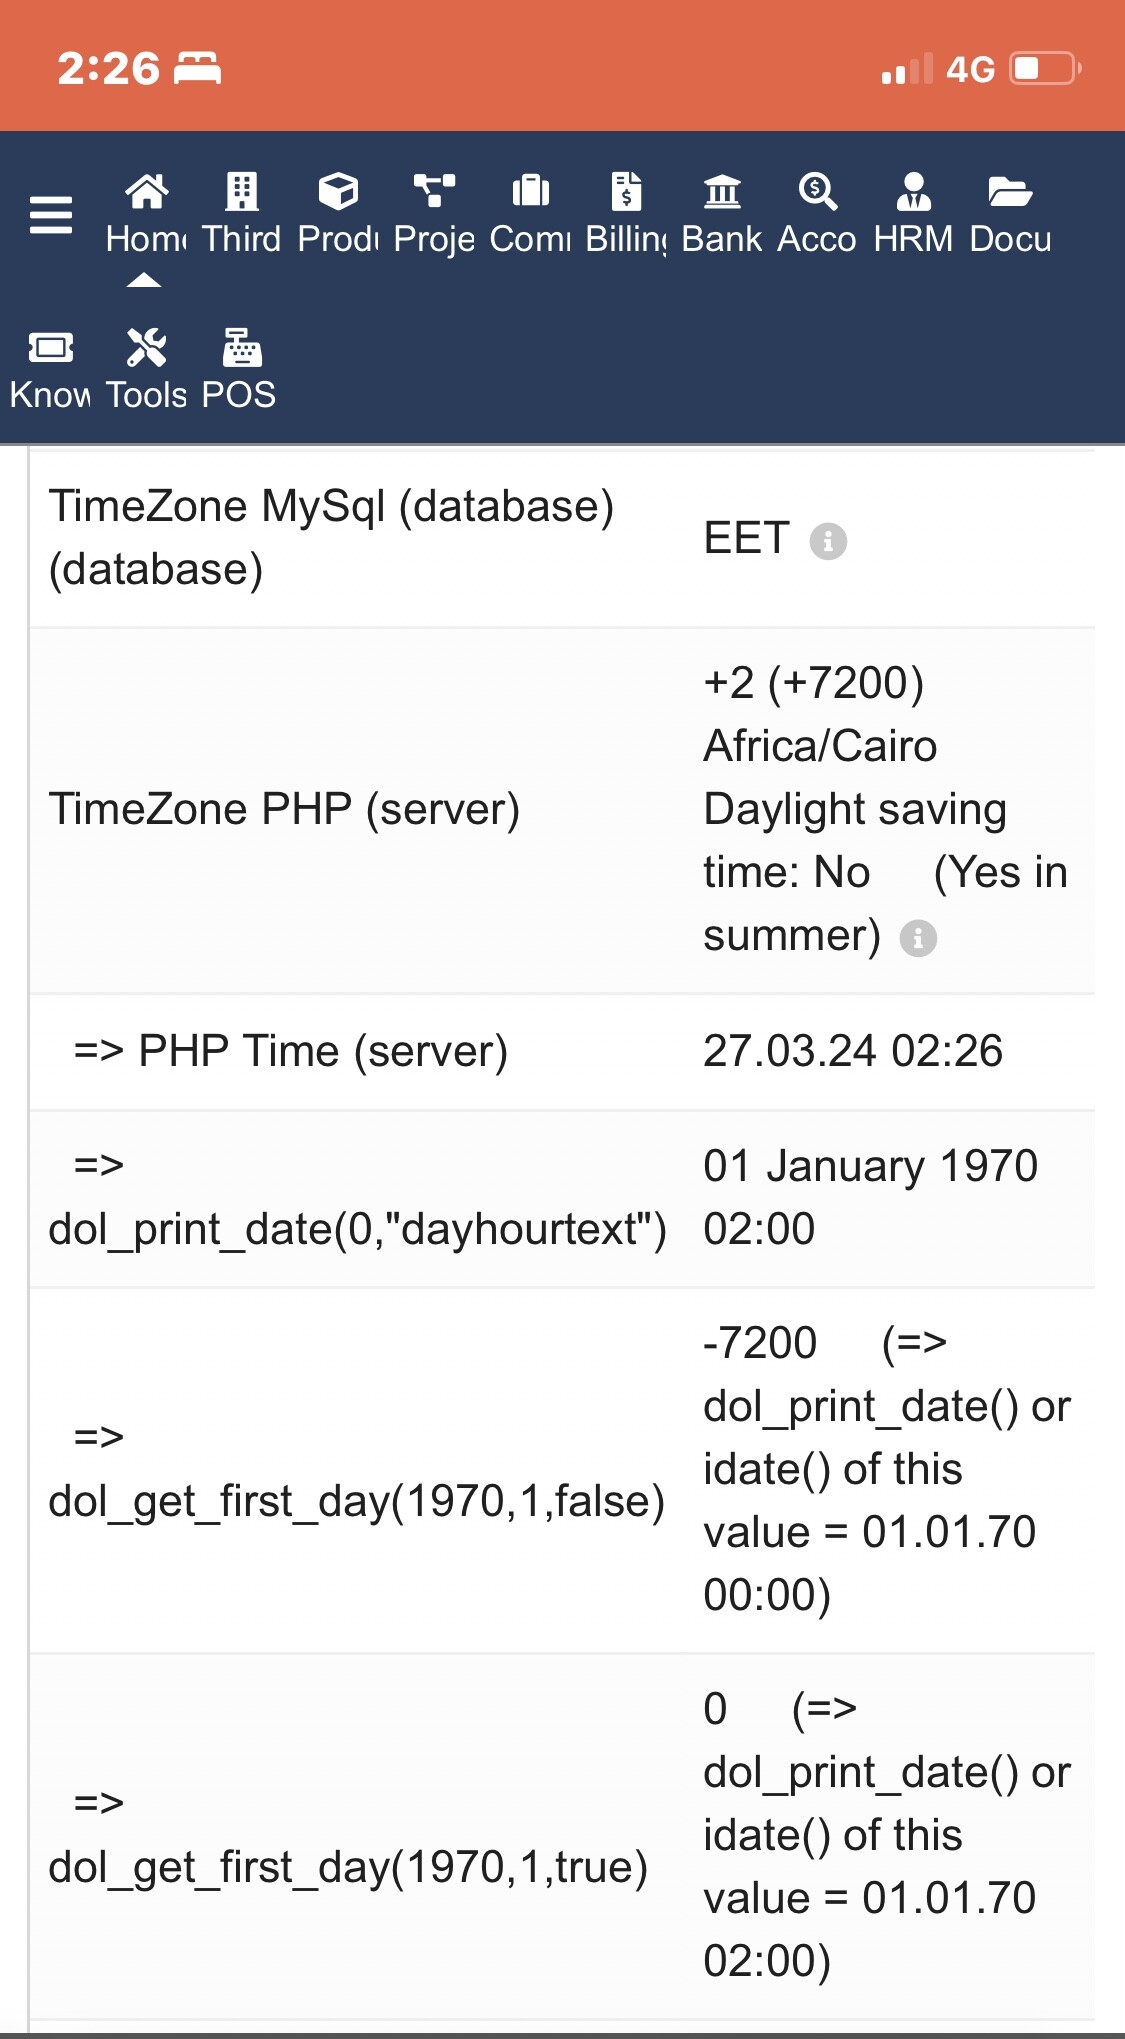Open the Home menu icon
Viewport: 1125px width, 2039px height.
[146, 191]
